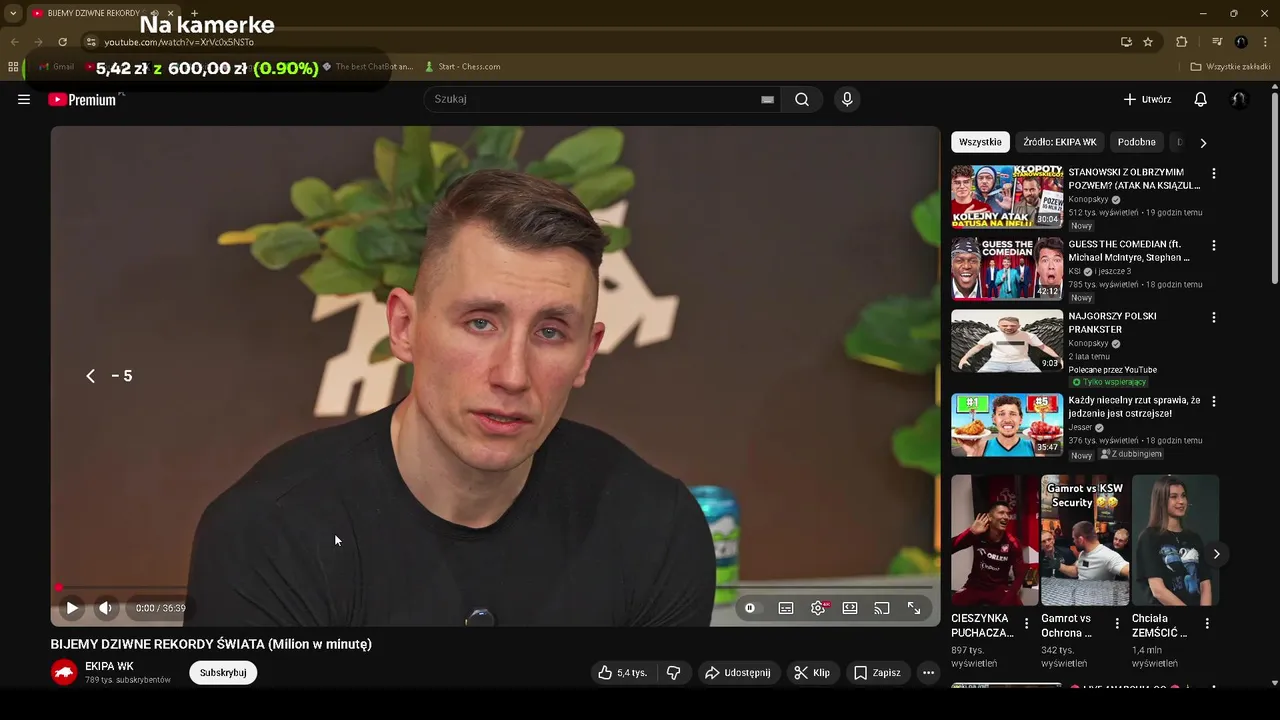The width and height of the screenshot is (1280, 720).
Task: Open Jesser's 35:47 video thumbnail
Action: 1007,425
